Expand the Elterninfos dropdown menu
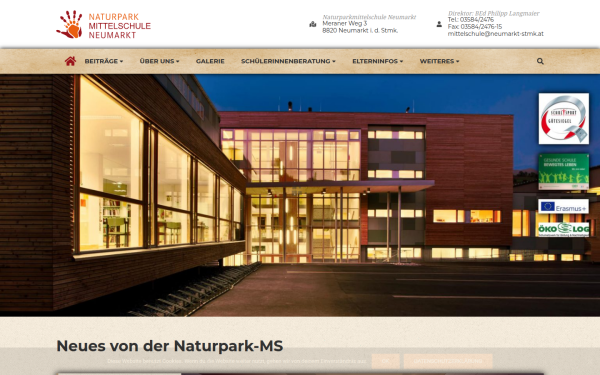 pyautogui.click(x=377, y=61)
